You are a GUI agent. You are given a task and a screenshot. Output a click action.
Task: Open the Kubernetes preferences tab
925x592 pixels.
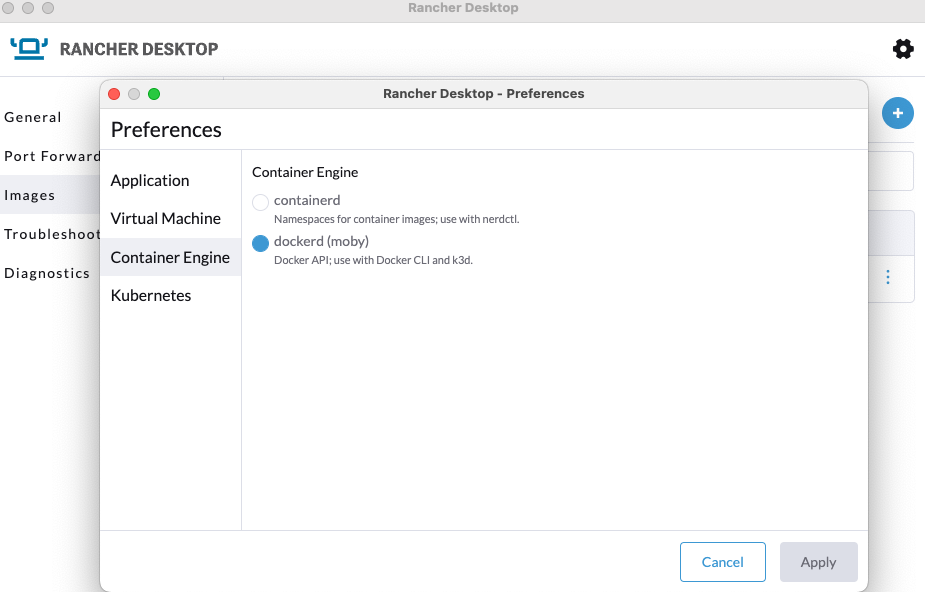coord(170,295)
